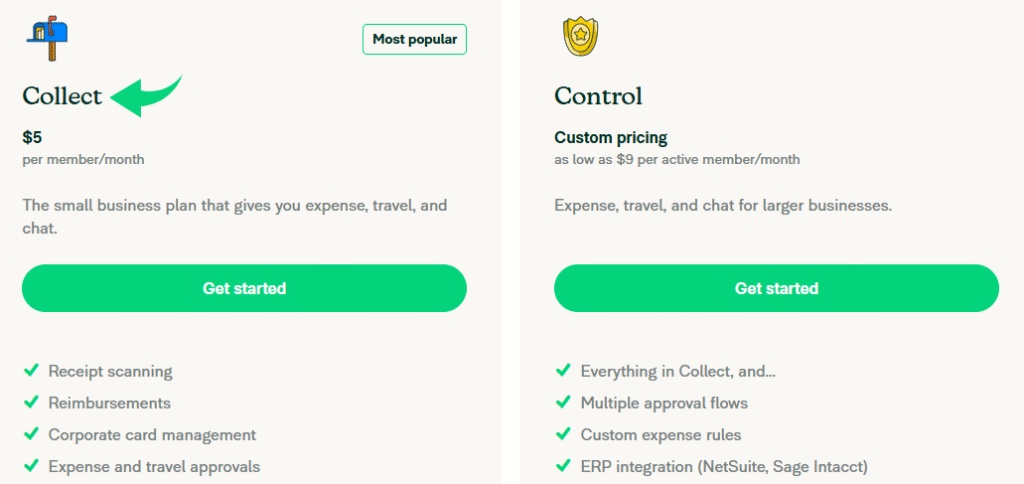Click the checkmark beside Everything in Collect

563,371
